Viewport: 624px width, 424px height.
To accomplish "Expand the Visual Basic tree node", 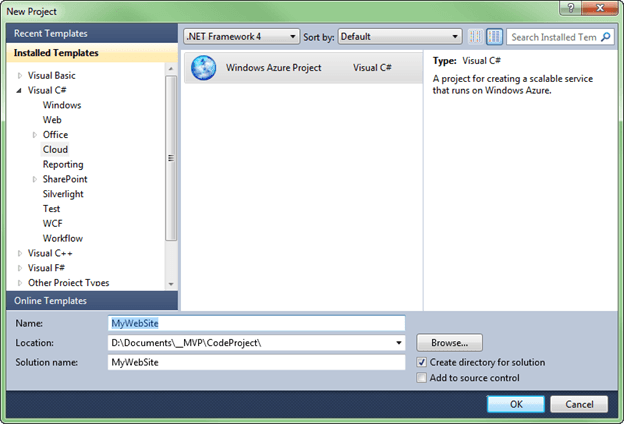I will pos(19,75).
